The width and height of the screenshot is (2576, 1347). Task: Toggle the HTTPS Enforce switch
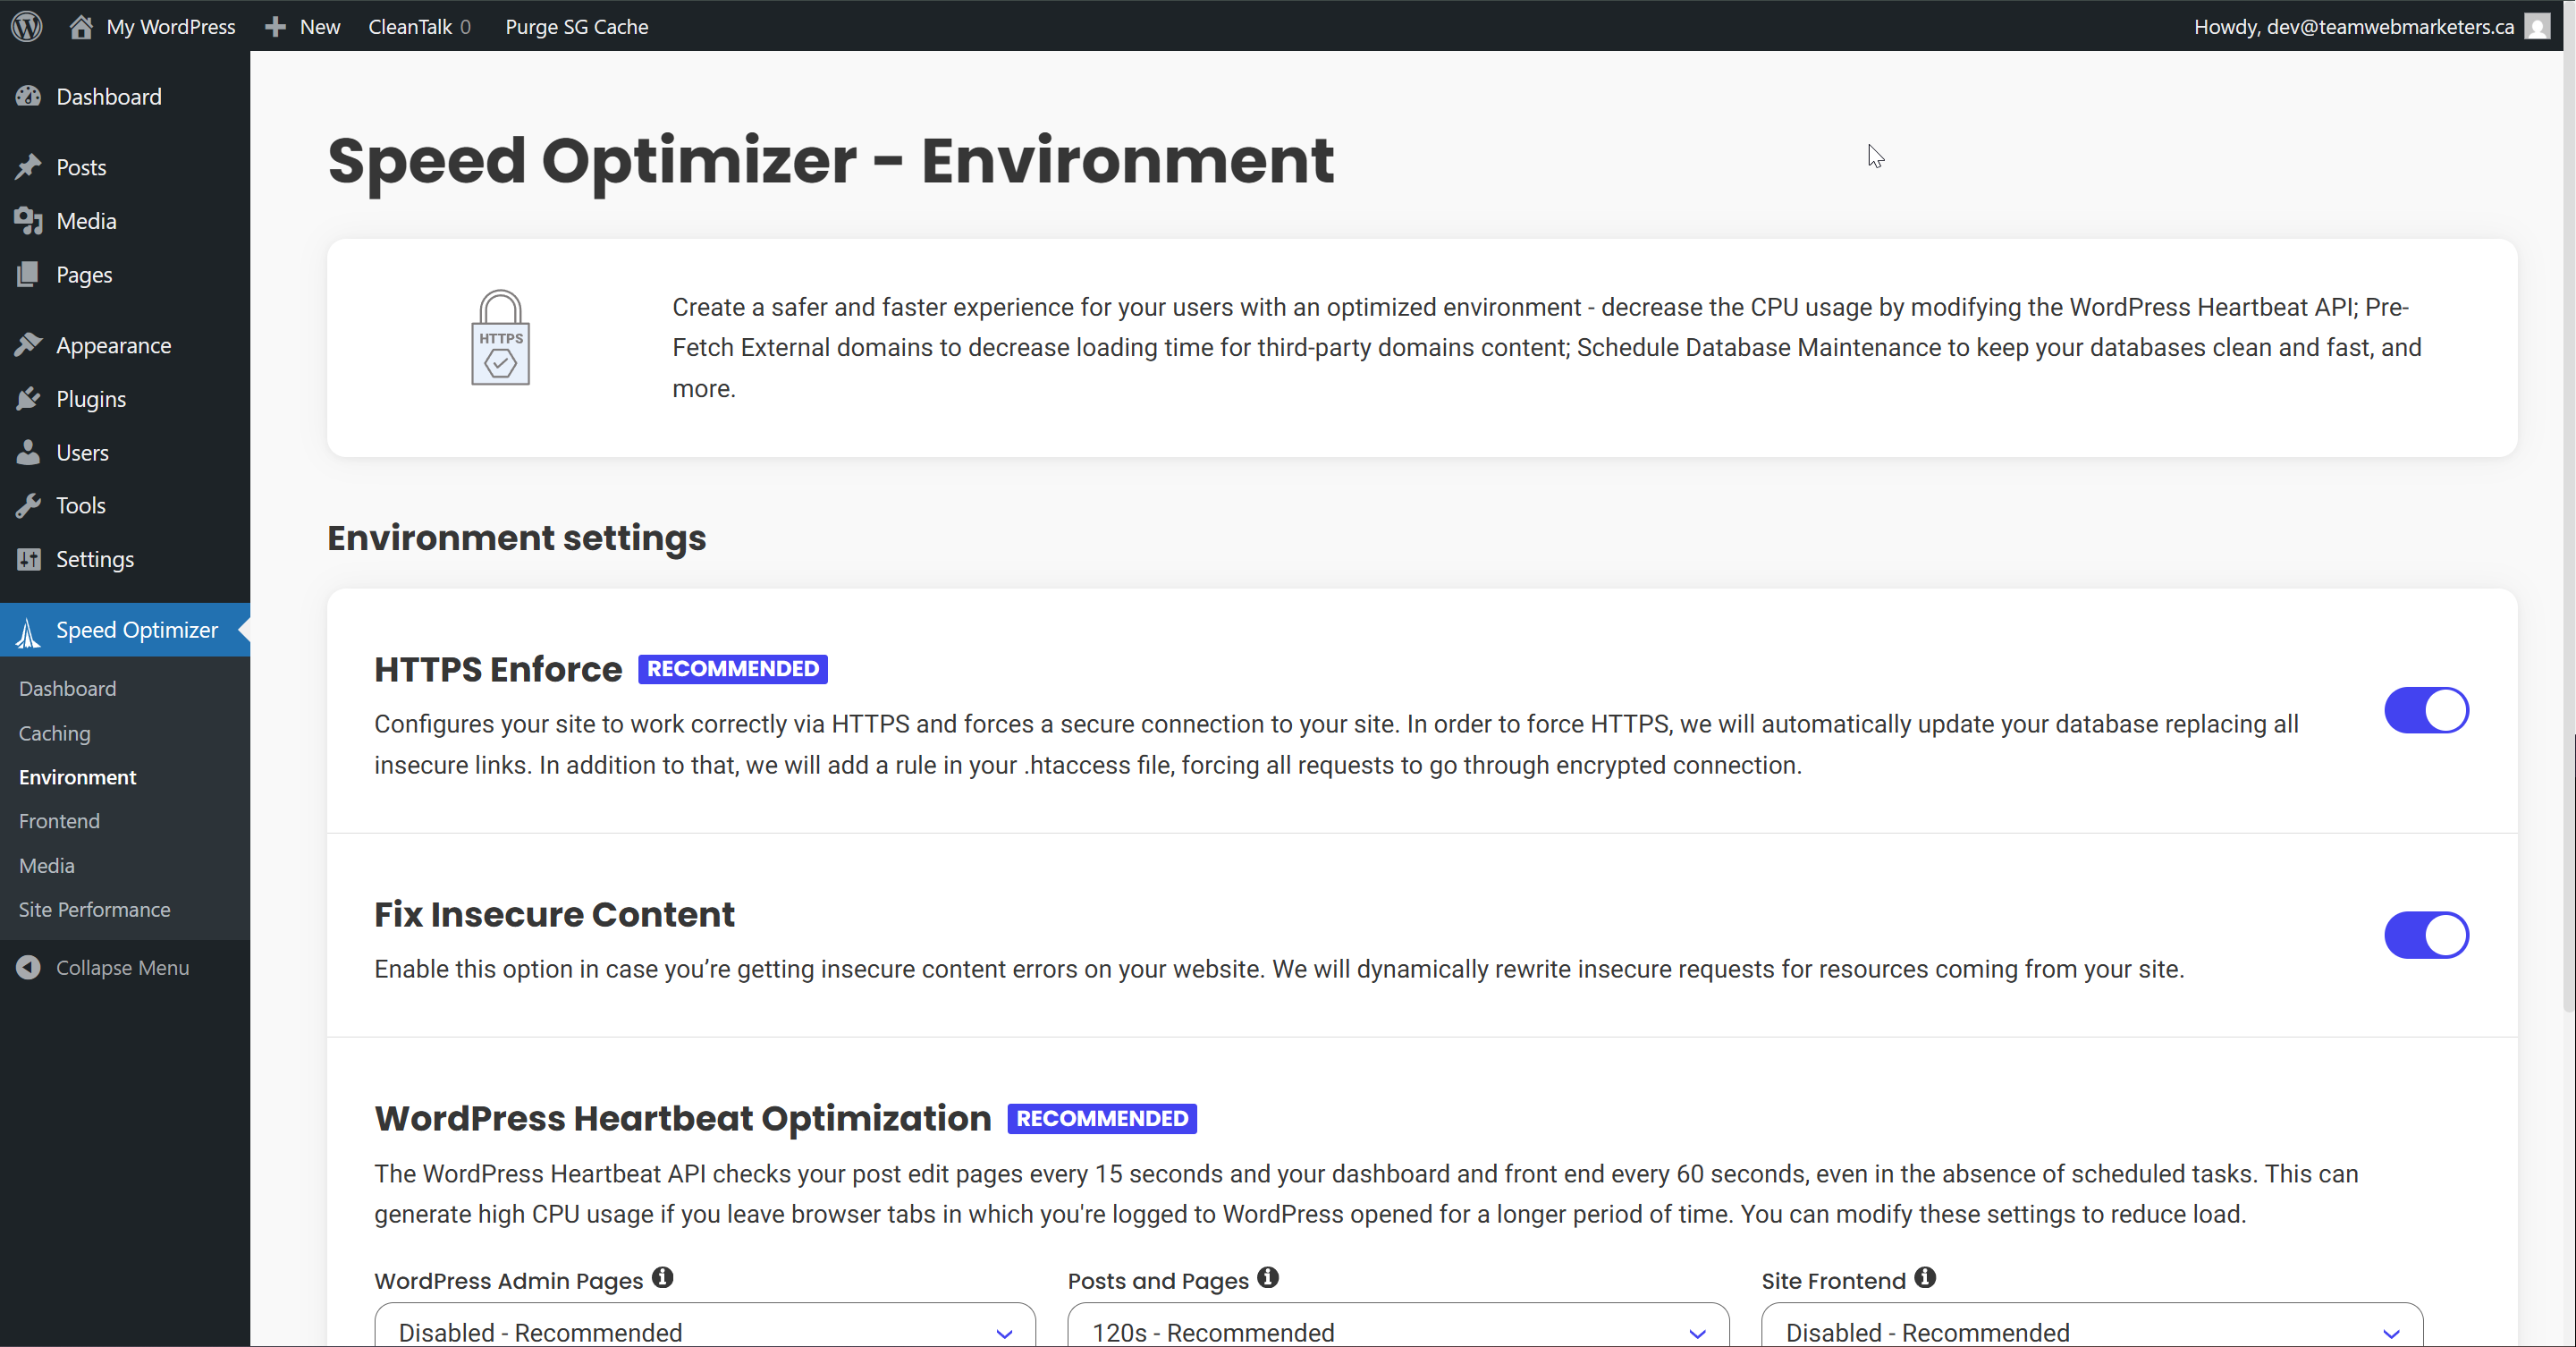click(x=2426, y=710)
